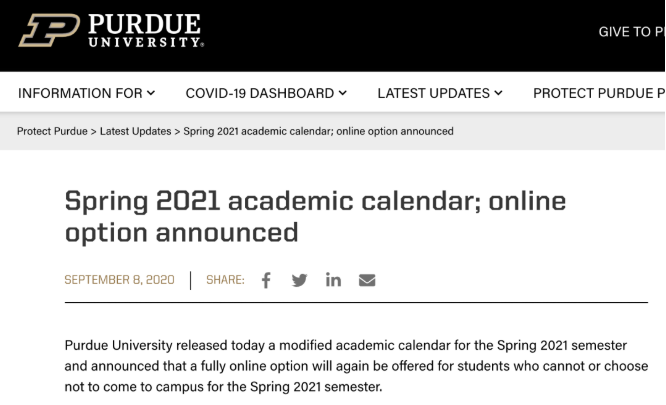Share article via email envelope icon
Viewport: 666px width, 405px height.
click(x=367, y=280)
